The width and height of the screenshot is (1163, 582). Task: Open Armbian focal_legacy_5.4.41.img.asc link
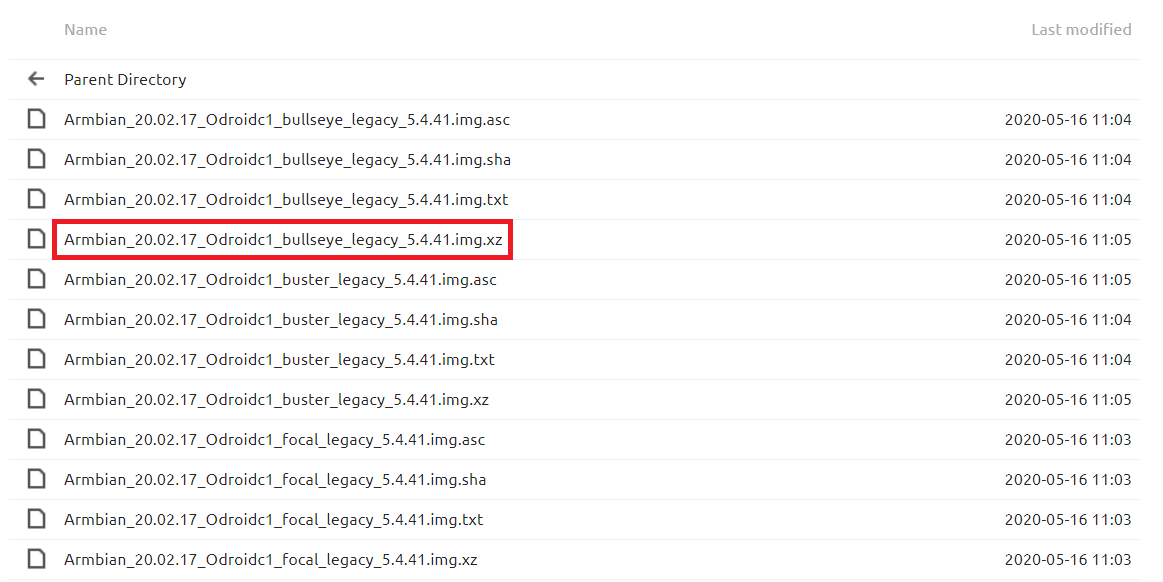tap(274, 440)
